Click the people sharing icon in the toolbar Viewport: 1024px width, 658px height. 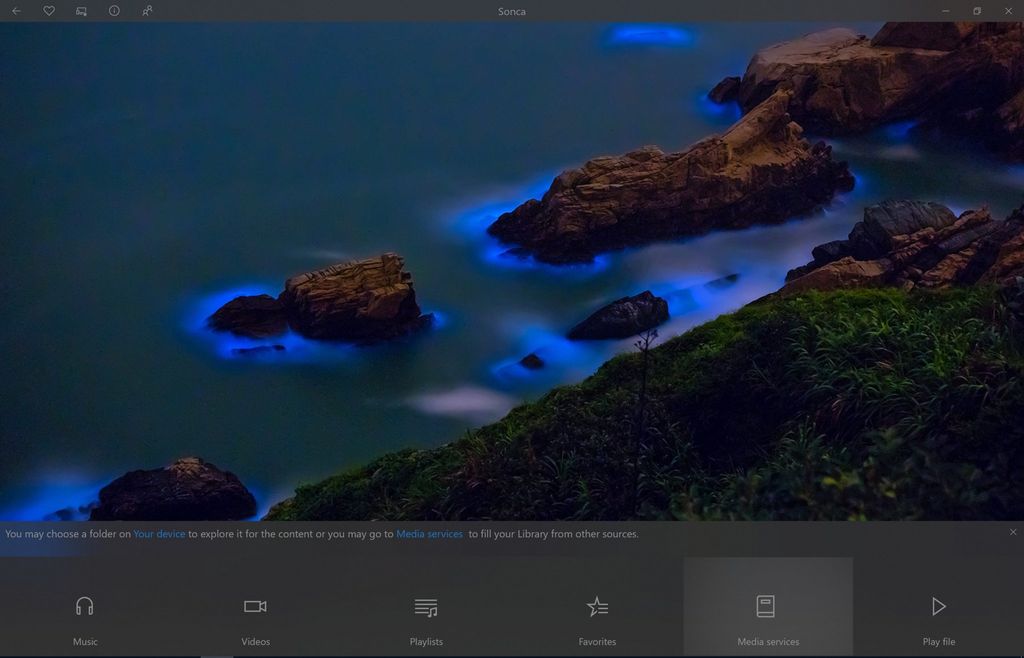[146, 11]
